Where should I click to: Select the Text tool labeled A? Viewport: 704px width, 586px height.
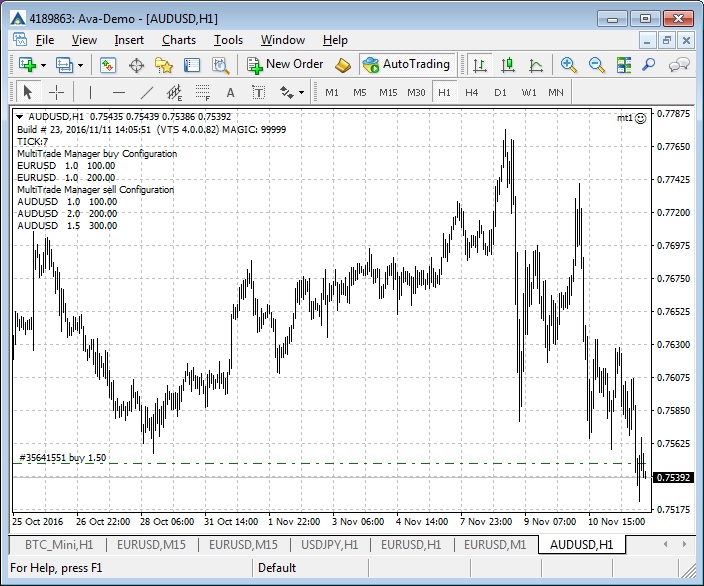coord(230,93)
